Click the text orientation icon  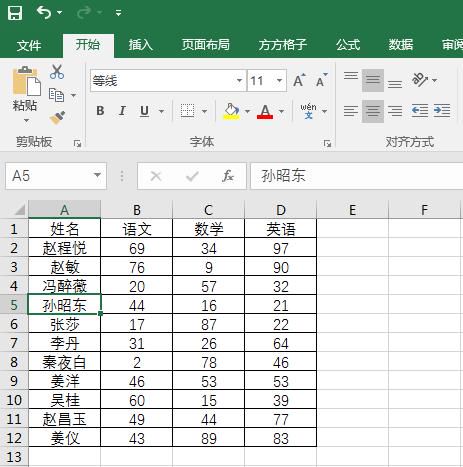pos(420,80)
